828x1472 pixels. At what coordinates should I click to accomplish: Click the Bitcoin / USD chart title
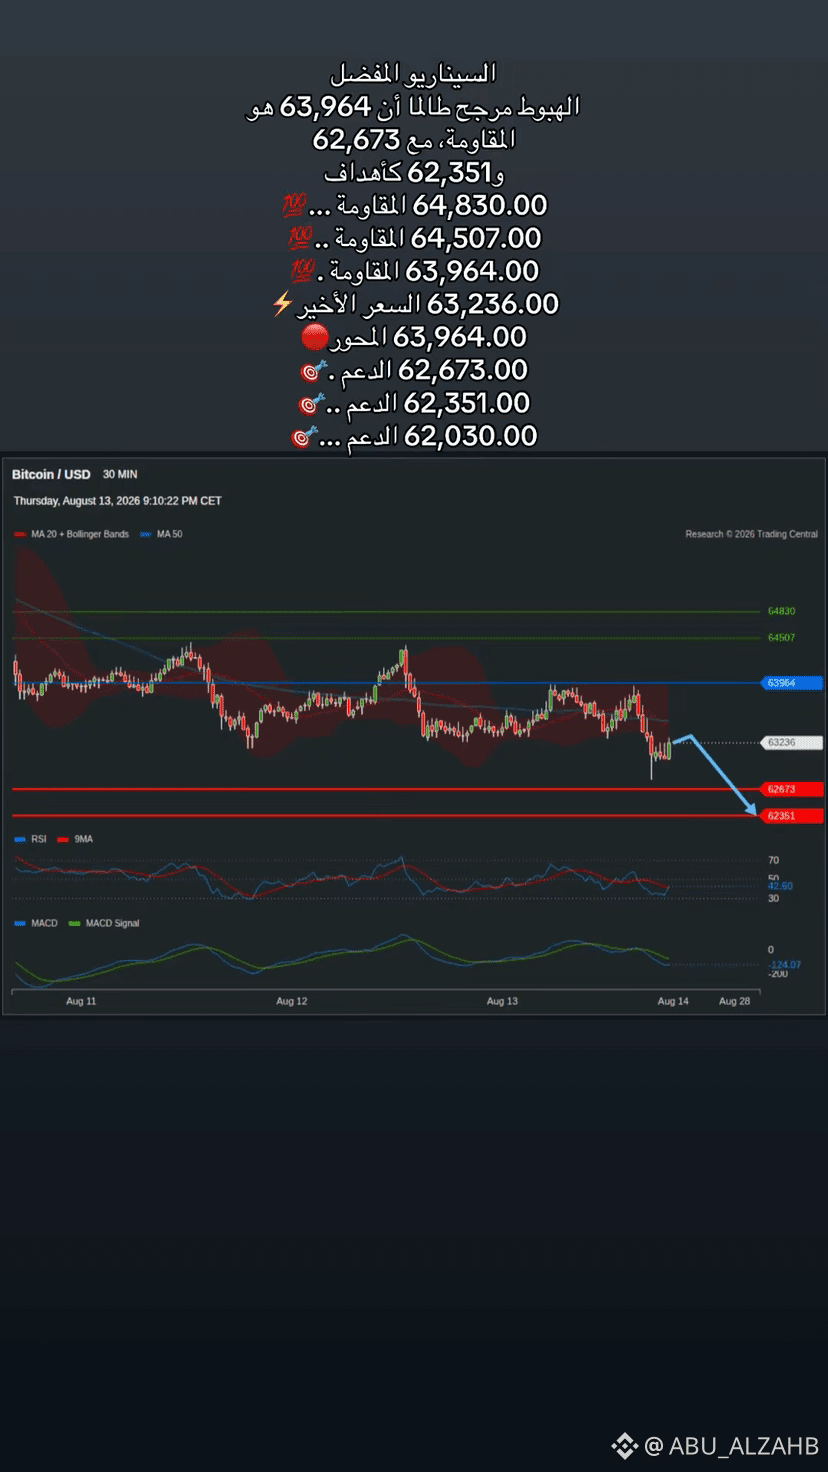(x=51, y=474)
